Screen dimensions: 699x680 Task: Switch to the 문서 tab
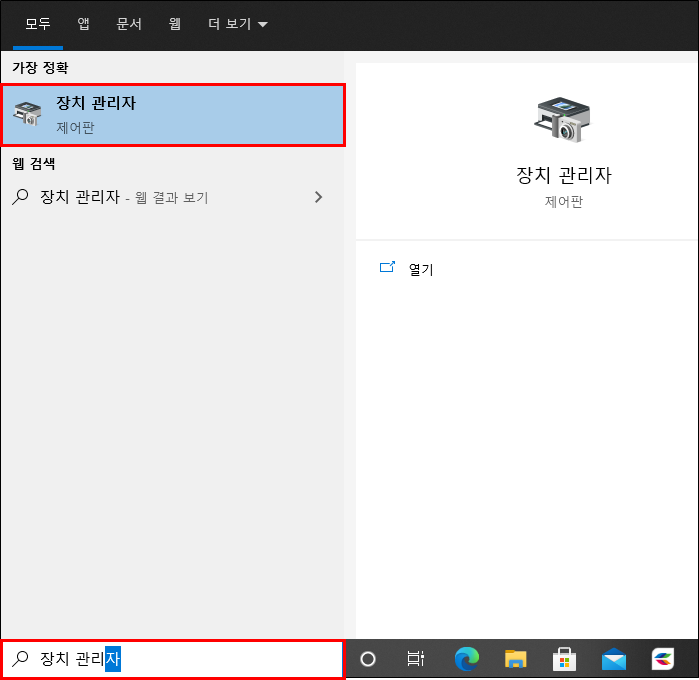coord(129,24)
